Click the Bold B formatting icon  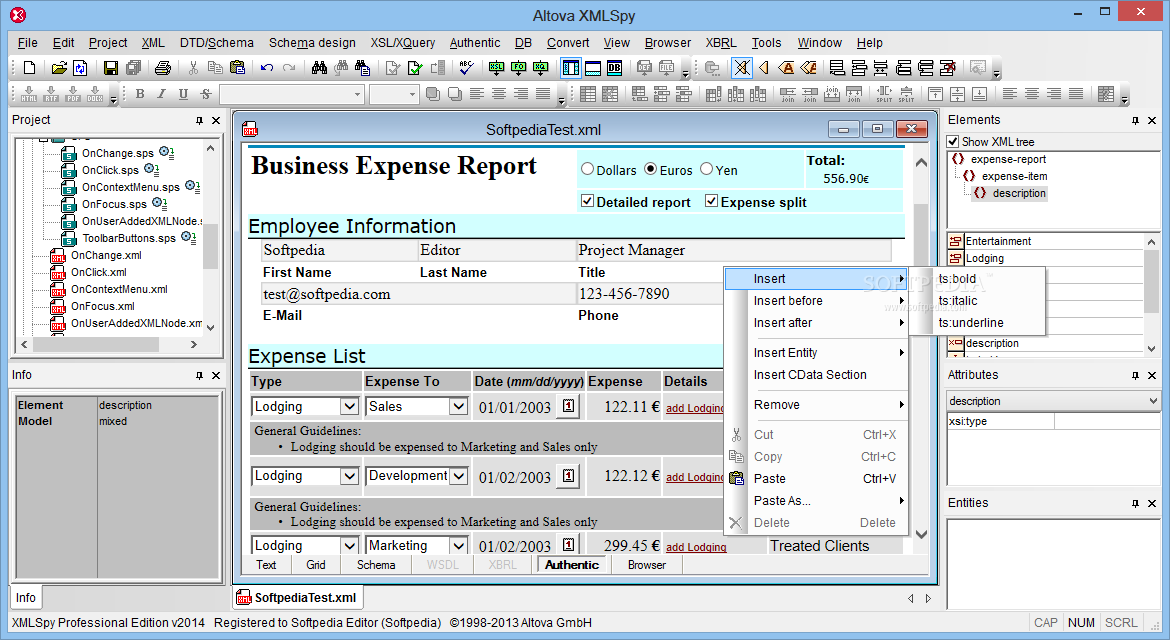click(x=140, y=94)
